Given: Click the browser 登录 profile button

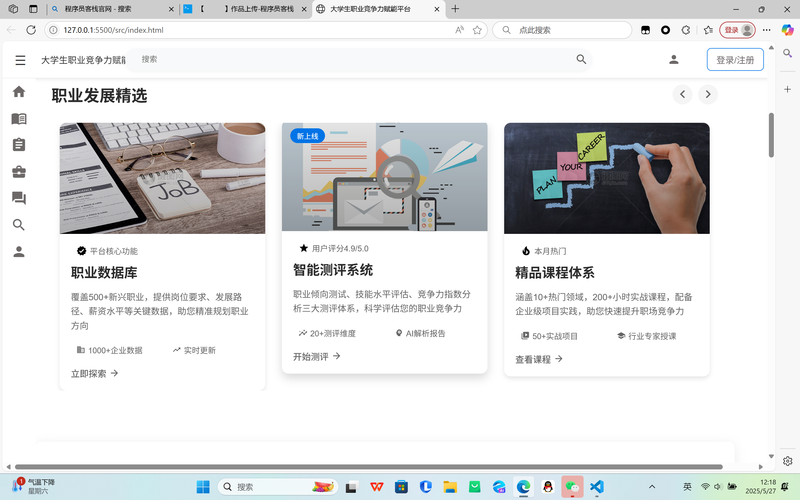Looking at the screenshot, I should point(737,30).
